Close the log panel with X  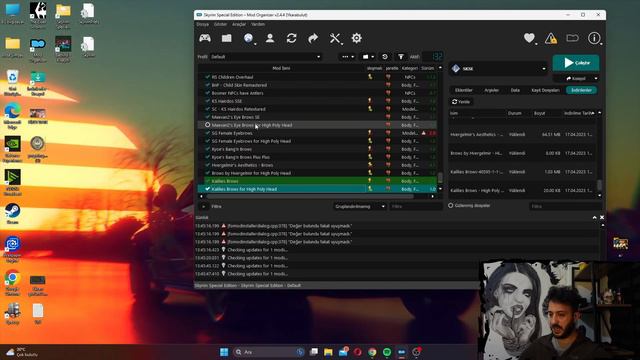click(x=602, y=218)
